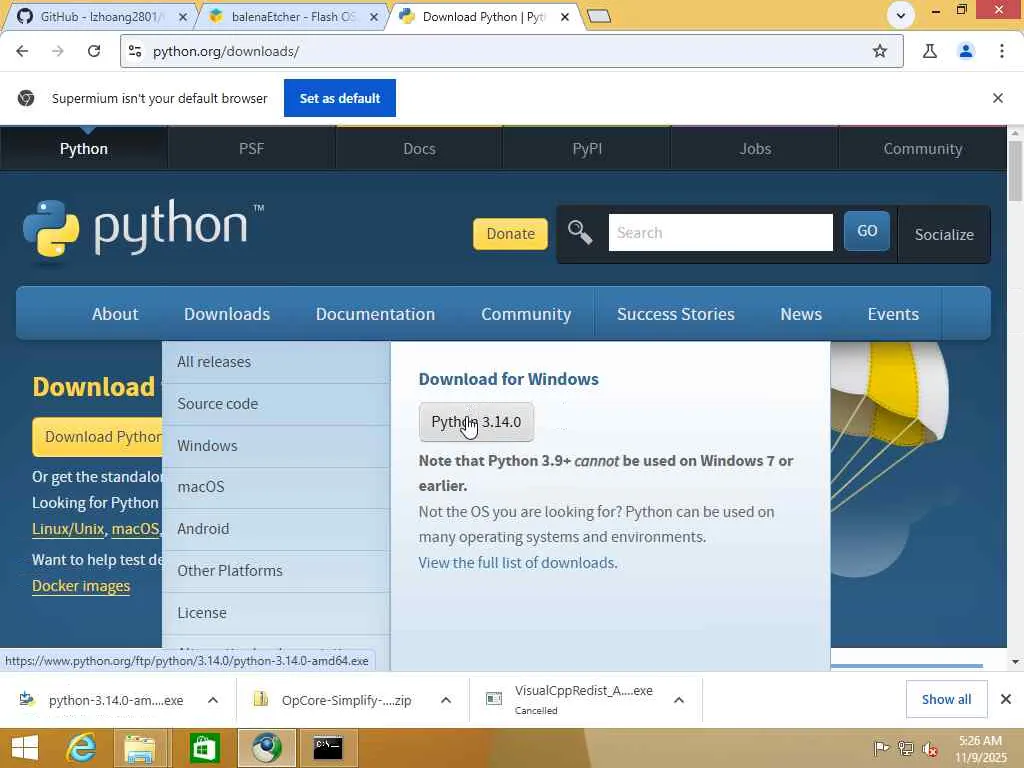The width and height of the screenshot is (1024, 768).
Task: Open the Docs top navigation item
Action: click(x=419, y=149)
